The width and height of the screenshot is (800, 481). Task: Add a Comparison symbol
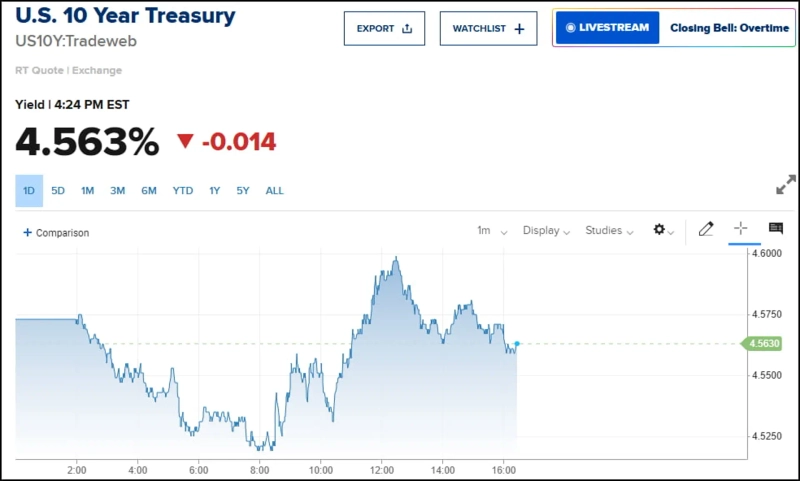click(56, 233)
